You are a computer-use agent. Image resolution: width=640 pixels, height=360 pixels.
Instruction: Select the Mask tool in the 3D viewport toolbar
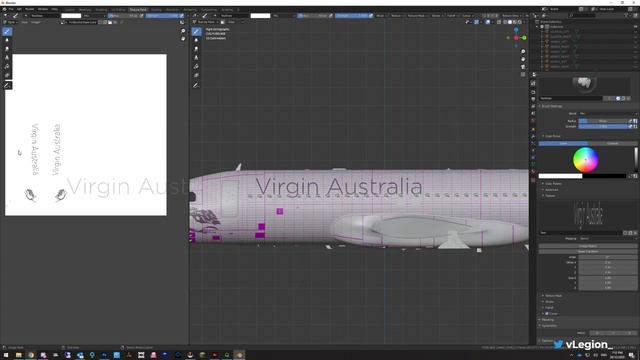tap(196, 76)
